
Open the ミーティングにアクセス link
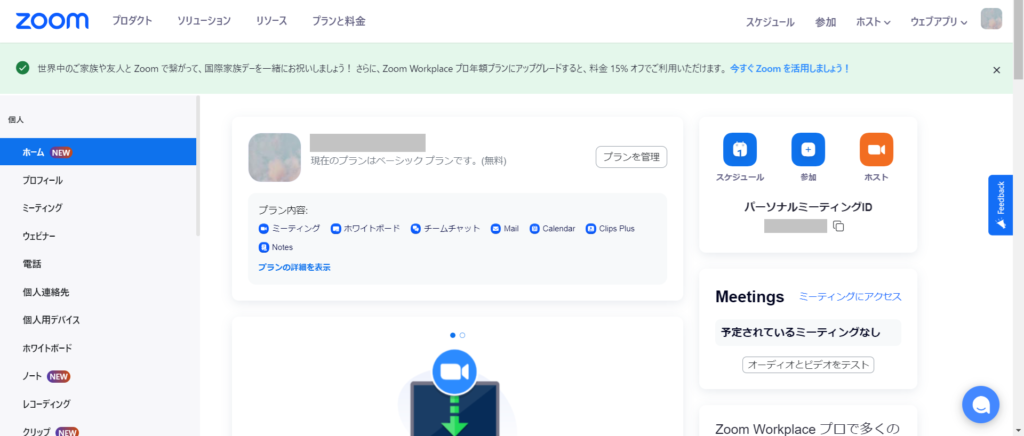point(850,297)
